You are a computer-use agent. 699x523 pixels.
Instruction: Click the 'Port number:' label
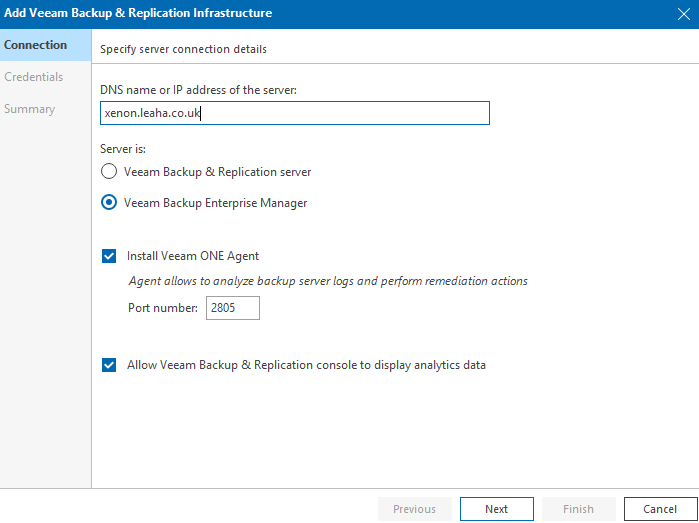coord(163,308)
